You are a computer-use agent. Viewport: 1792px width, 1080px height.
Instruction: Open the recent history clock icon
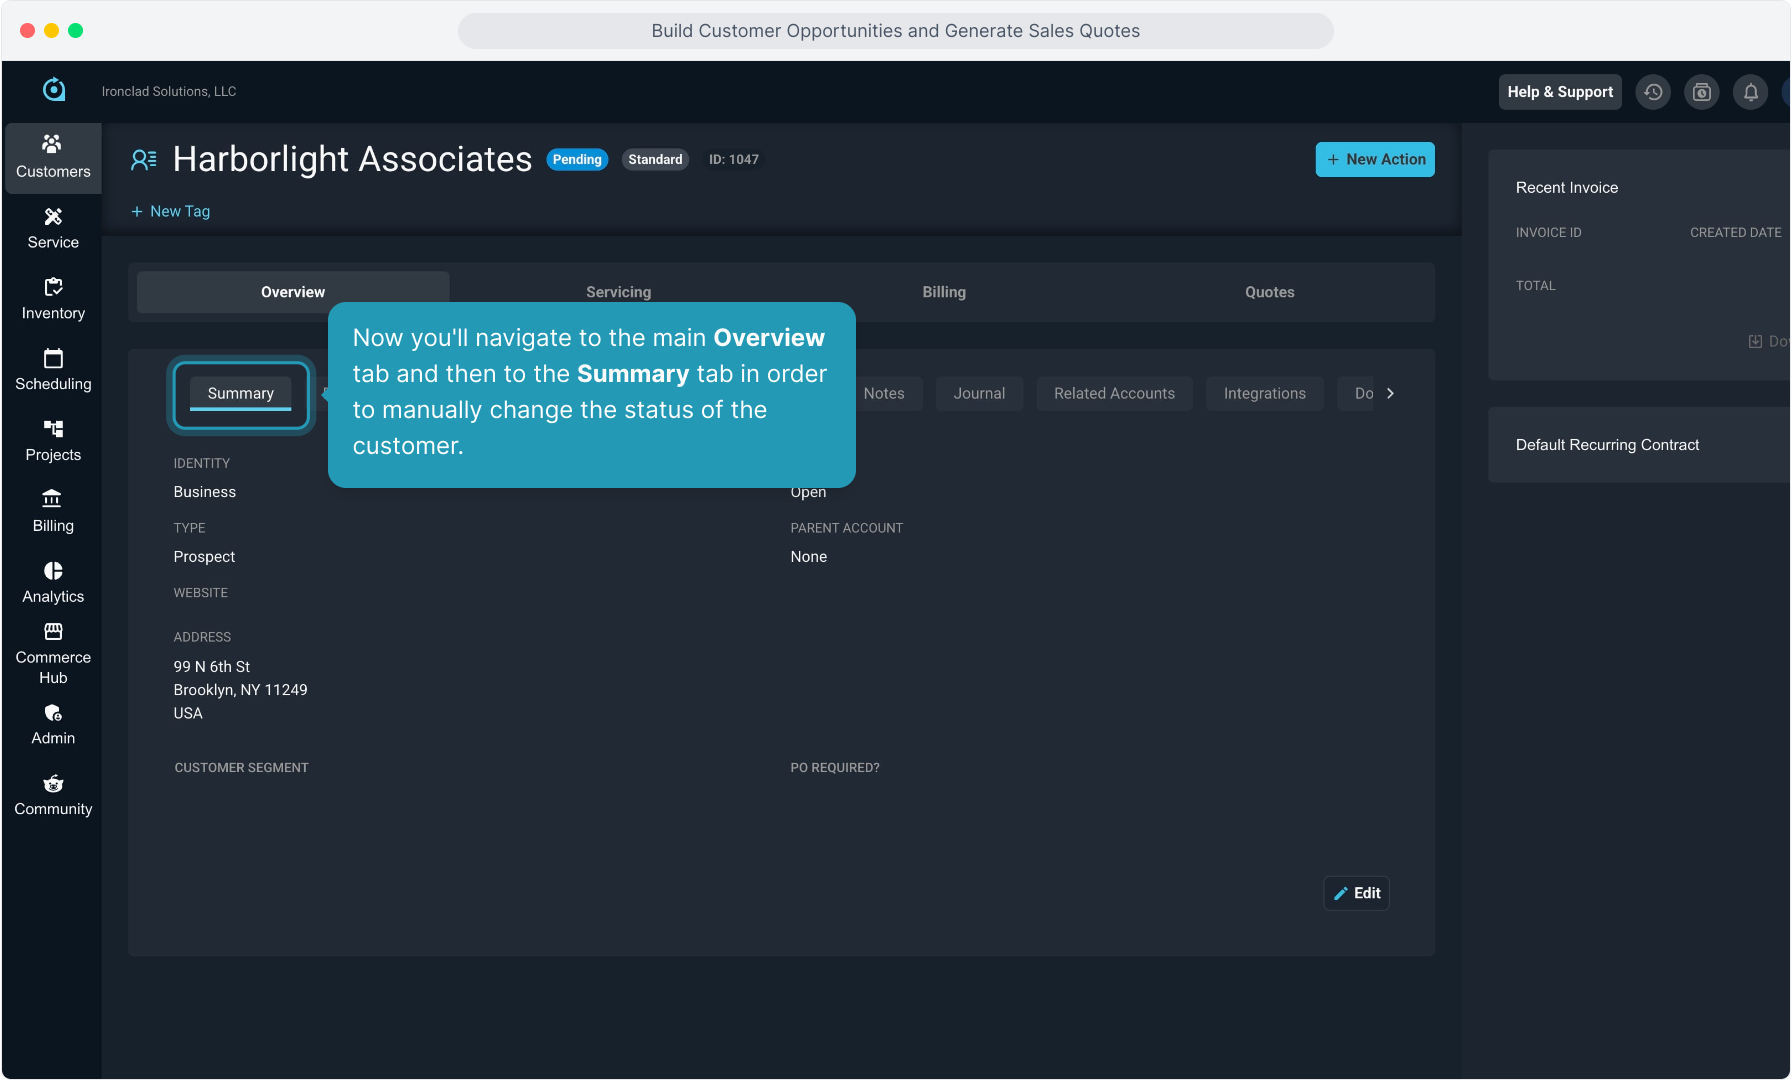pyautogui.click(x=1653, y=92)
